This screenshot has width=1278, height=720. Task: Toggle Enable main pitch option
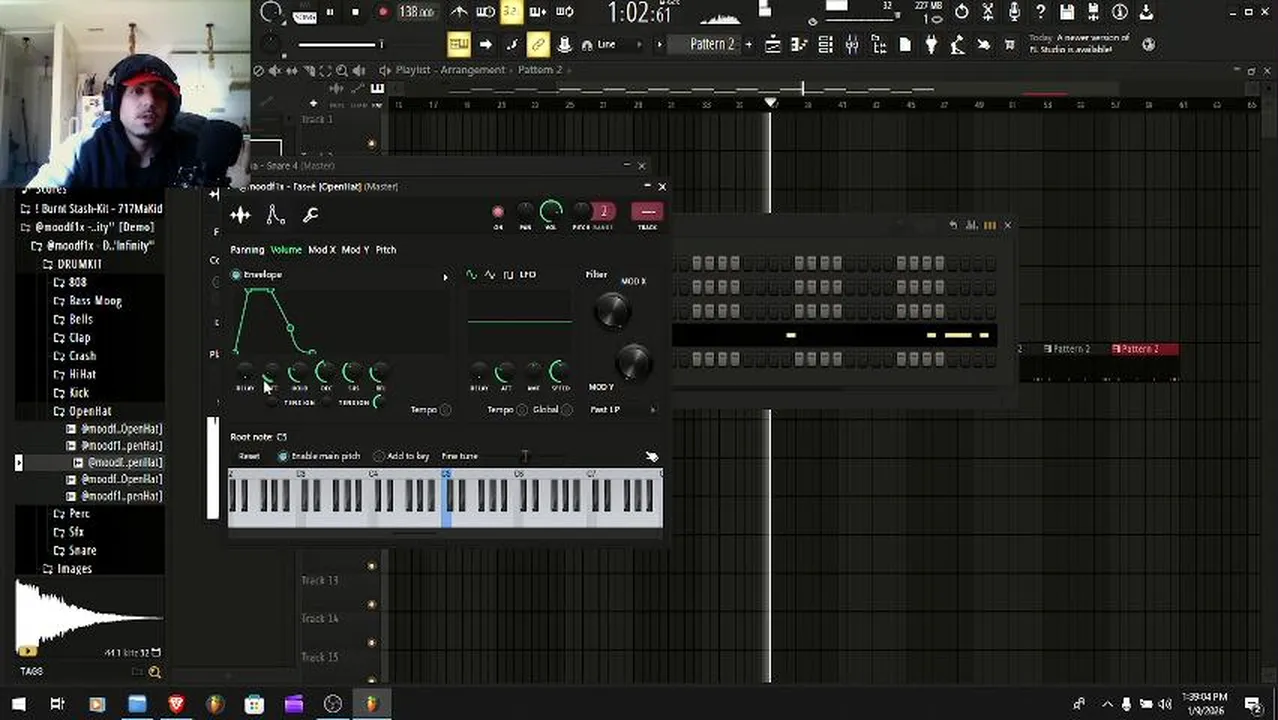[x=283, y=456]
